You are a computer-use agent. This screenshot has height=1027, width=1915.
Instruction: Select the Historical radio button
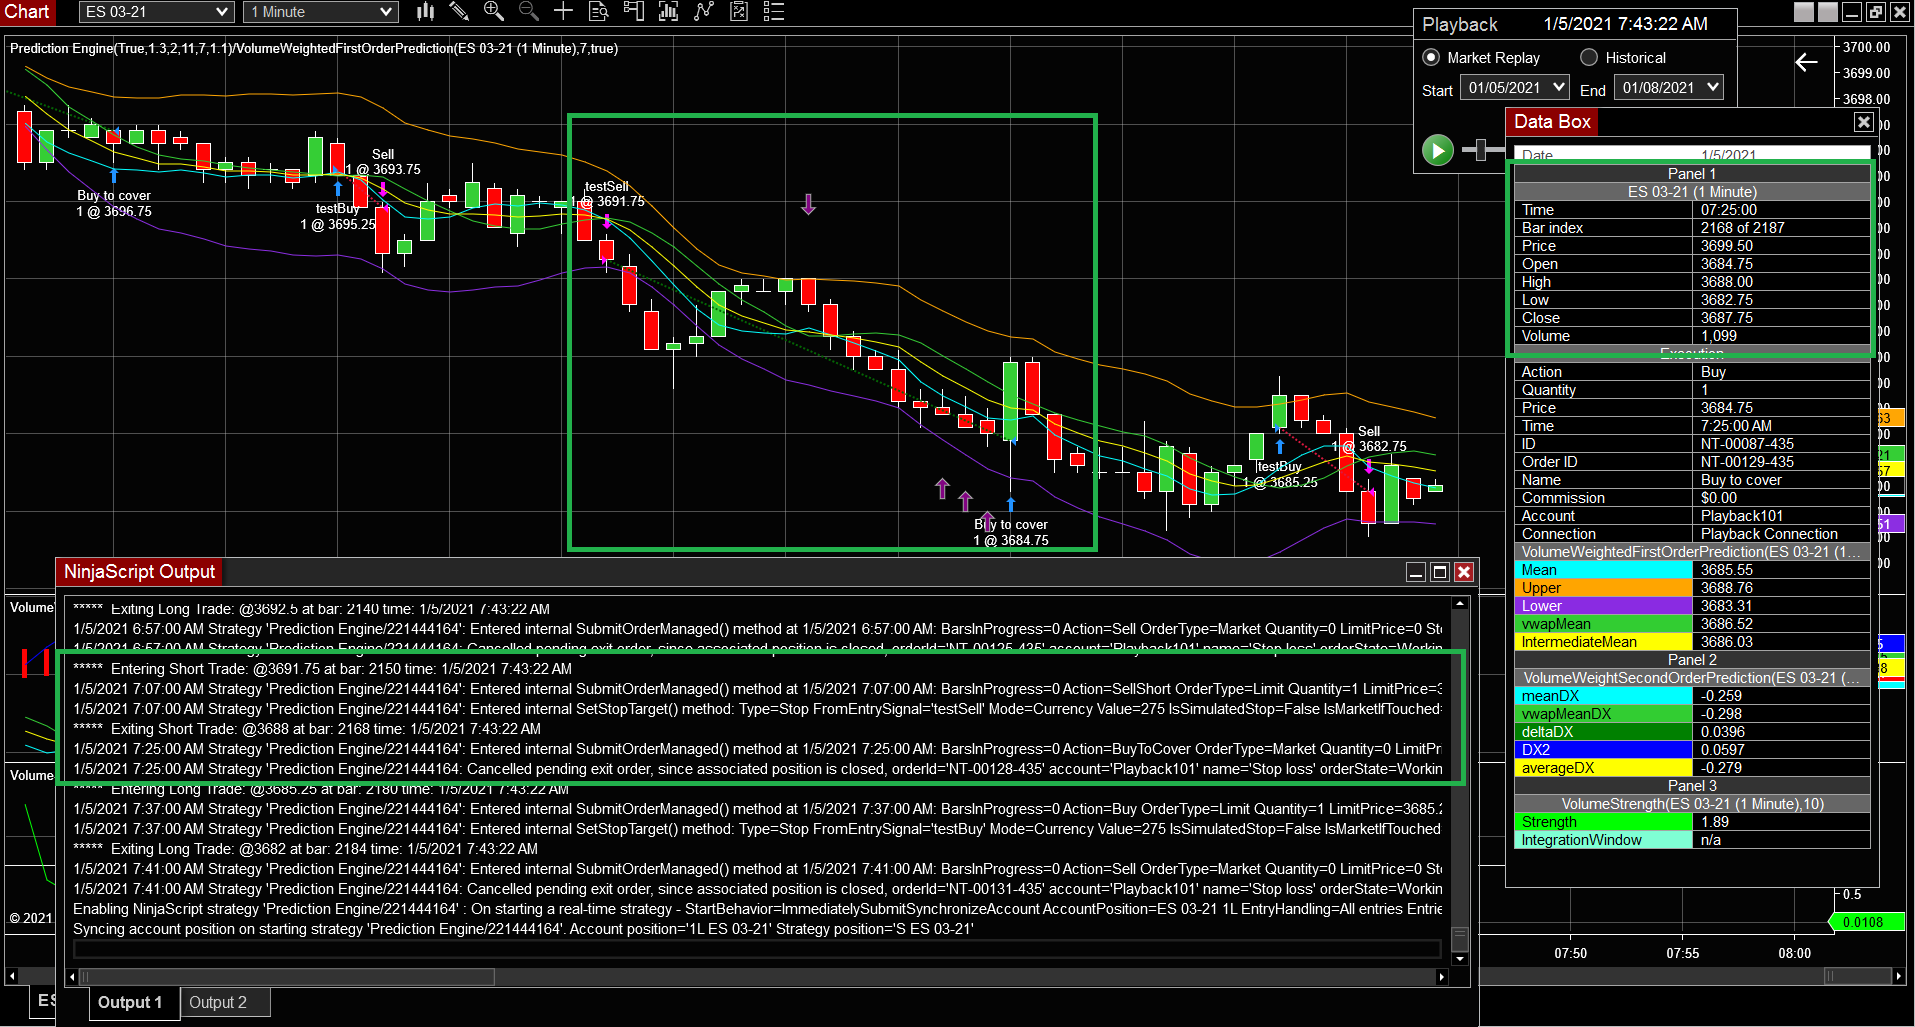[x=1589, y=57]
